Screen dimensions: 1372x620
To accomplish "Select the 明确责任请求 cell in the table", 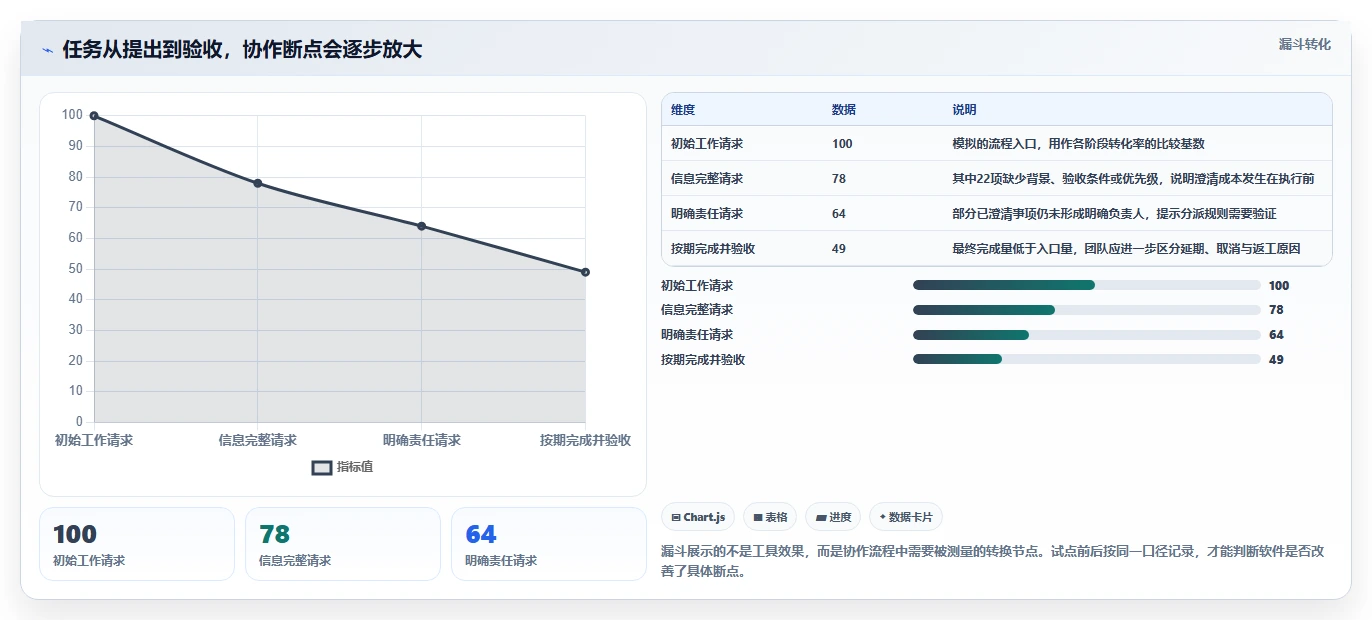I will tap(707, 214).
